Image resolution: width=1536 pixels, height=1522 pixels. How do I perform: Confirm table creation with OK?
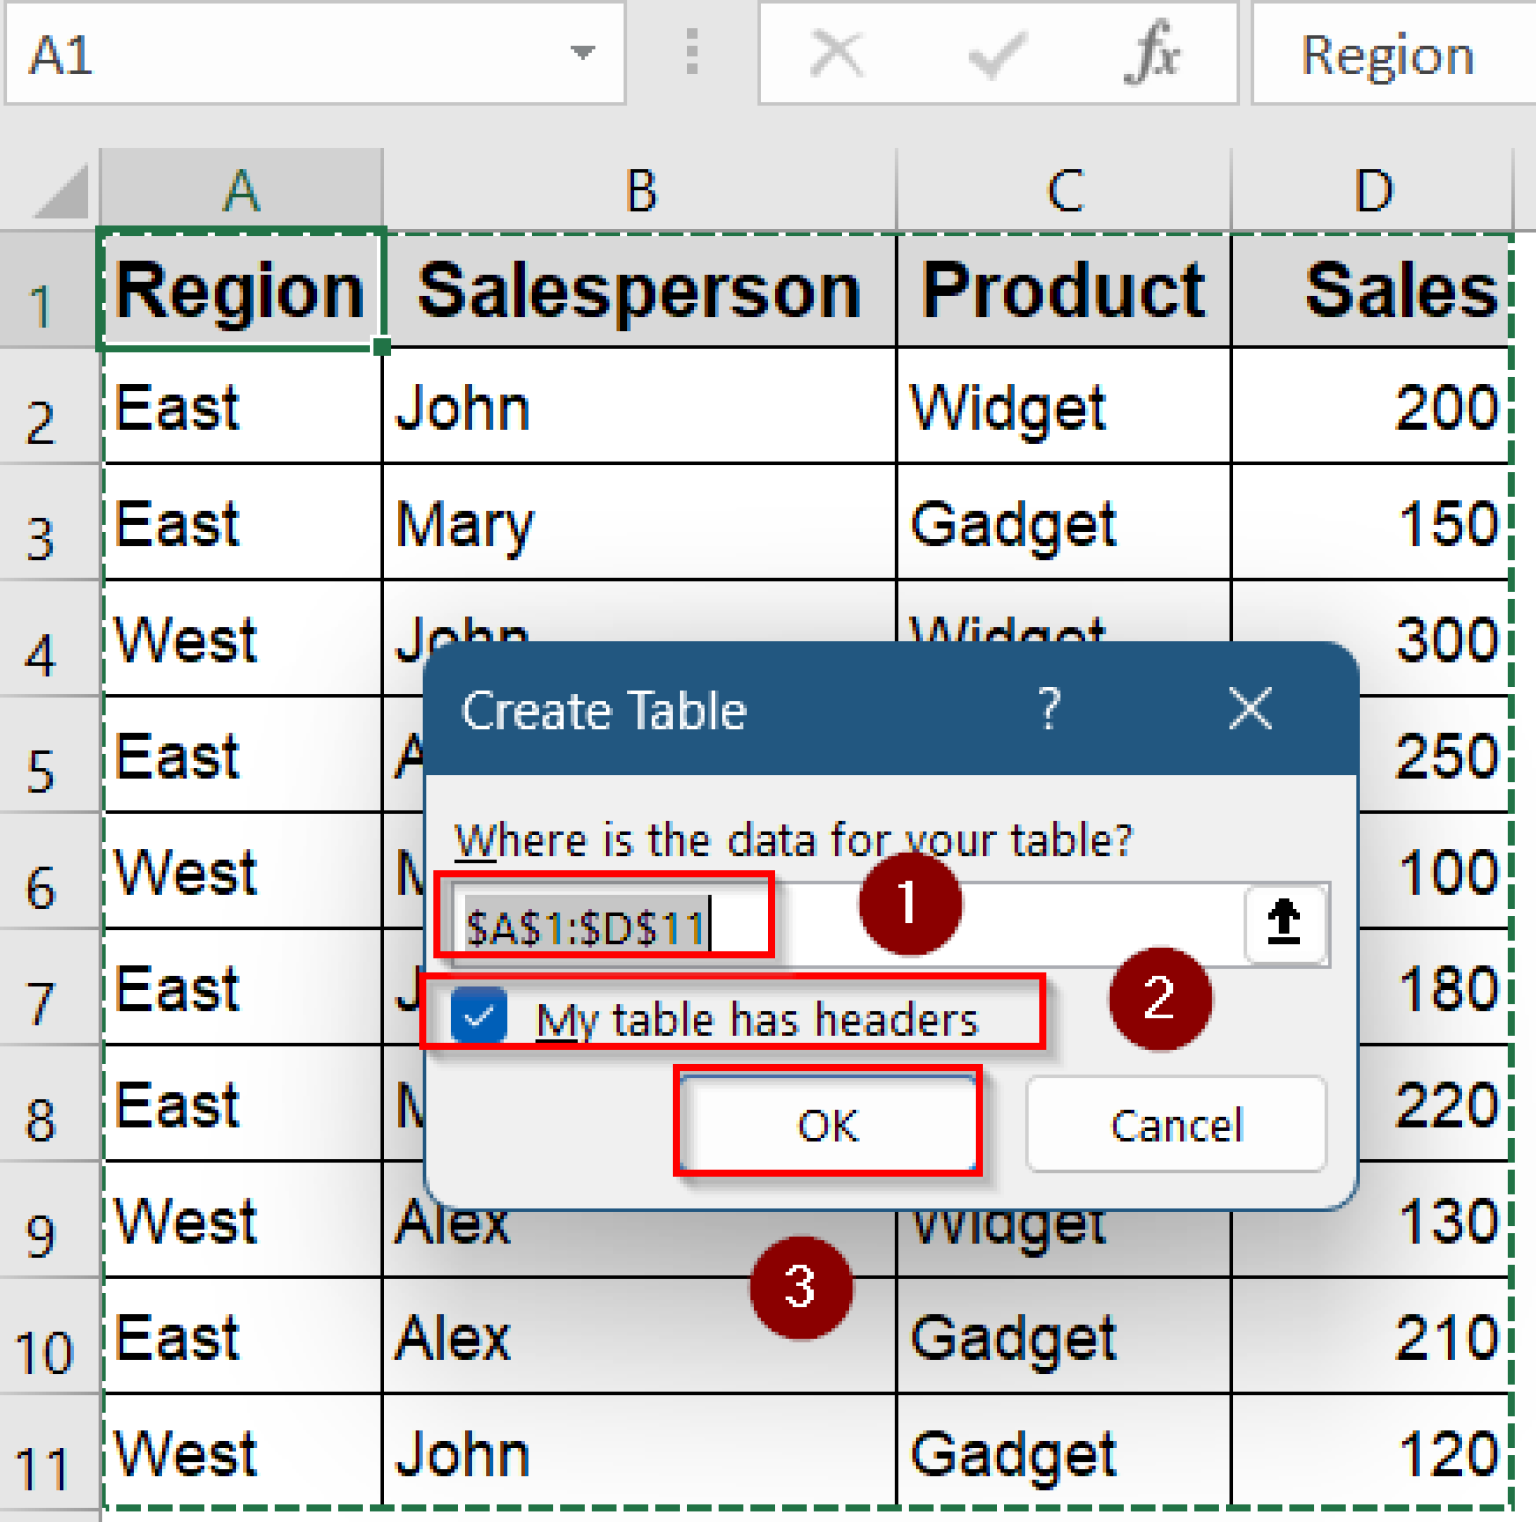[x=827, y=1124]
